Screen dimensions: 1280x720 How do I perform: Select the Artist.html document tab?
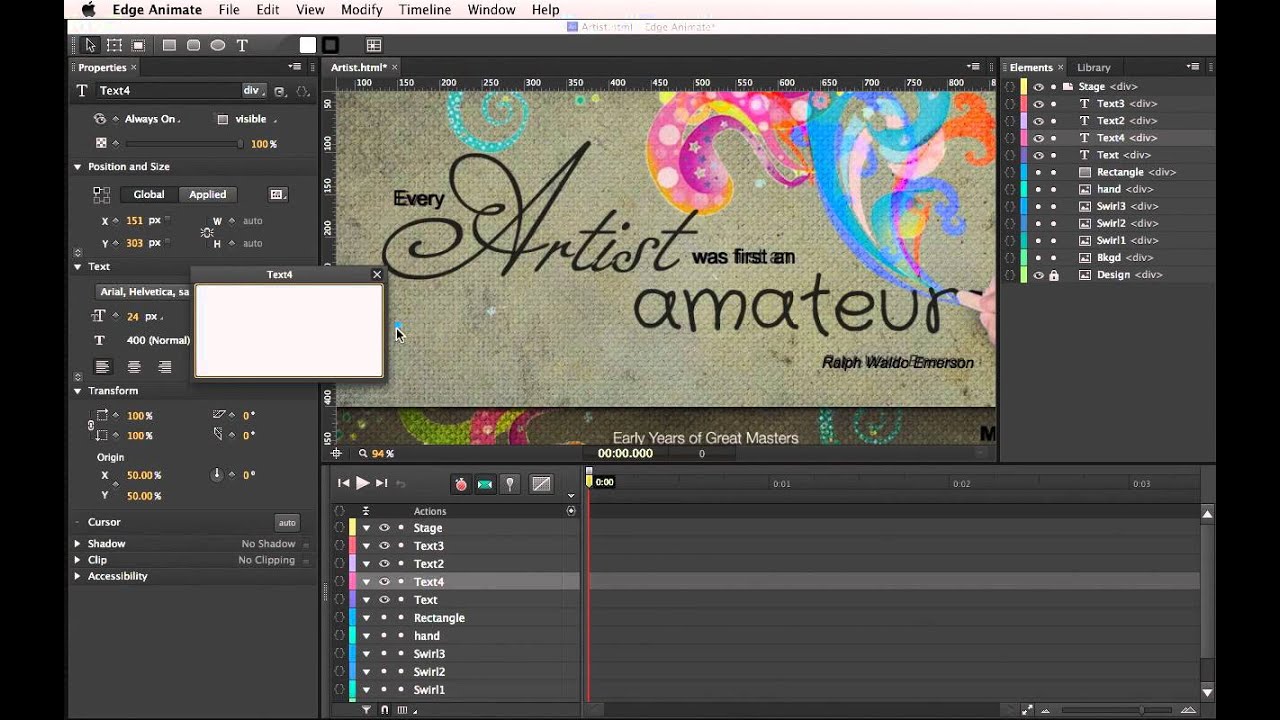pyautogui.click(x=358, y=67)
